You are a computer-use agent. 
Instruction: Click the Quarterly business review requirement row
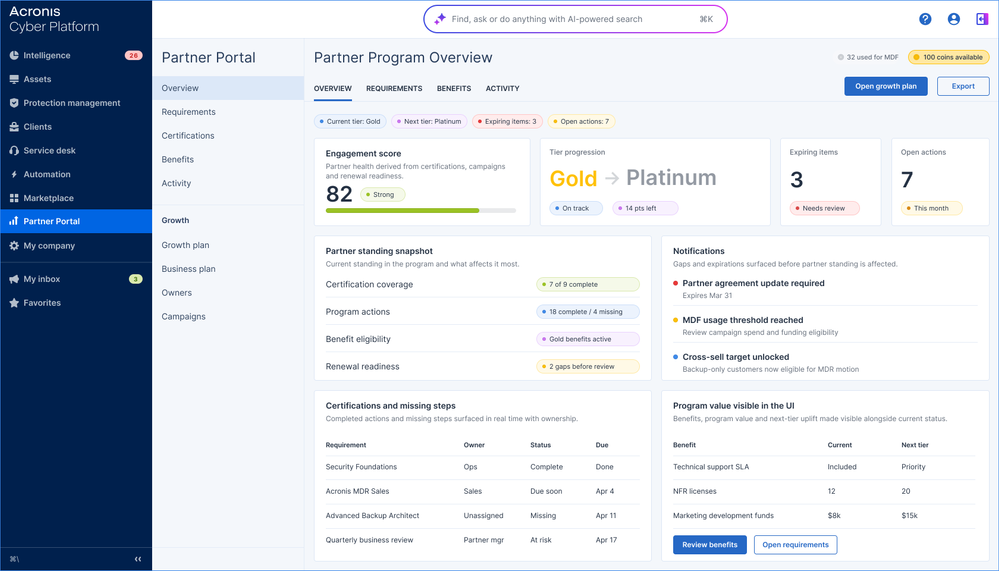(x=482, y=540)
